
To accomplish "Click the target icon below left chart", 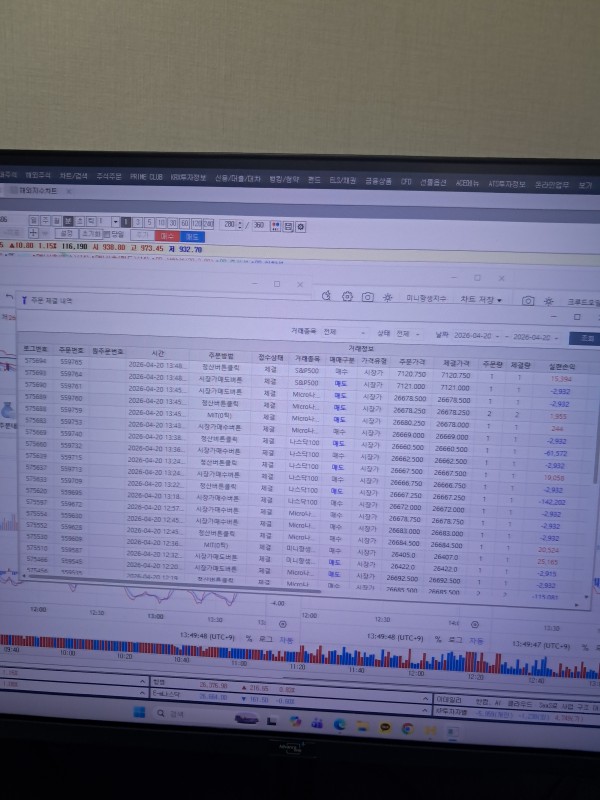I will pyautogui.click(x=283, y=624).
